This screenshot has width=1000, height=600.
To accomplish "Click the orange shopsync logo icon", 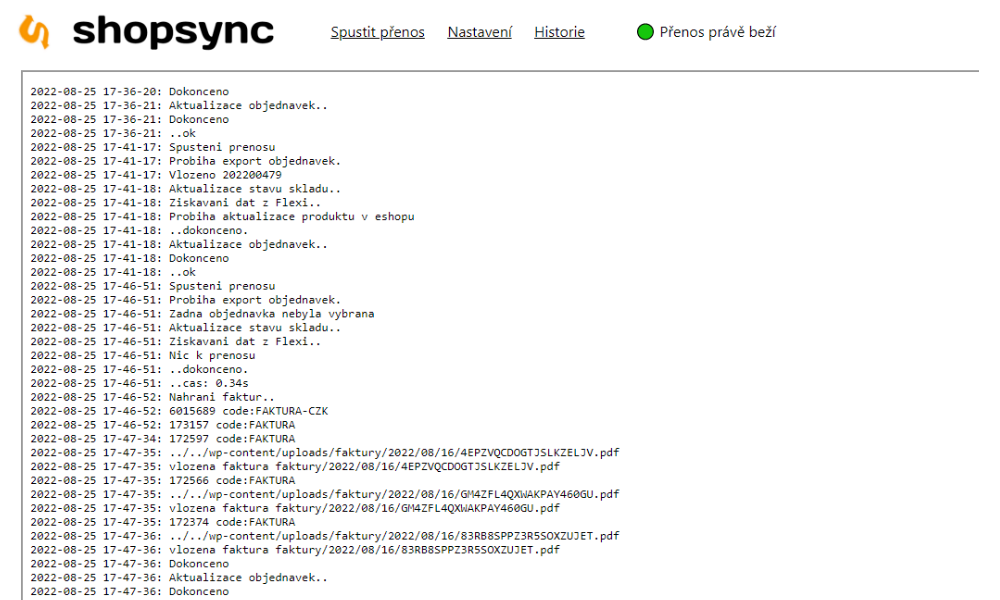I will click(x=34, y=32).
